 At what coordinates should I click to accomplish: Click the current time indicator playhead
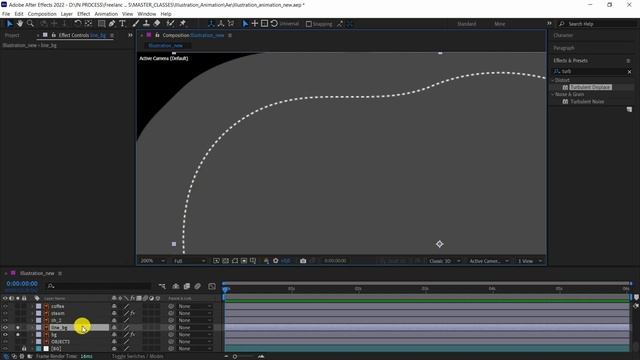[x=225, y=289]
